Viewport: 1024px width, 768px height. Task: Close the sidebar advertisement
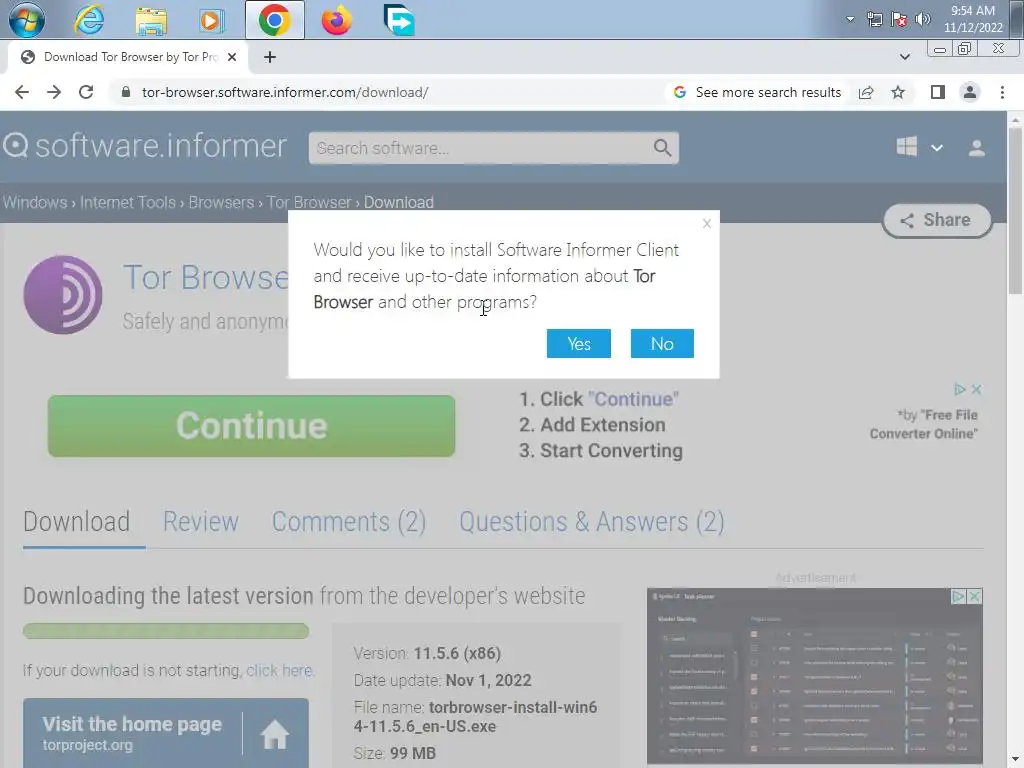click(974, 596)
